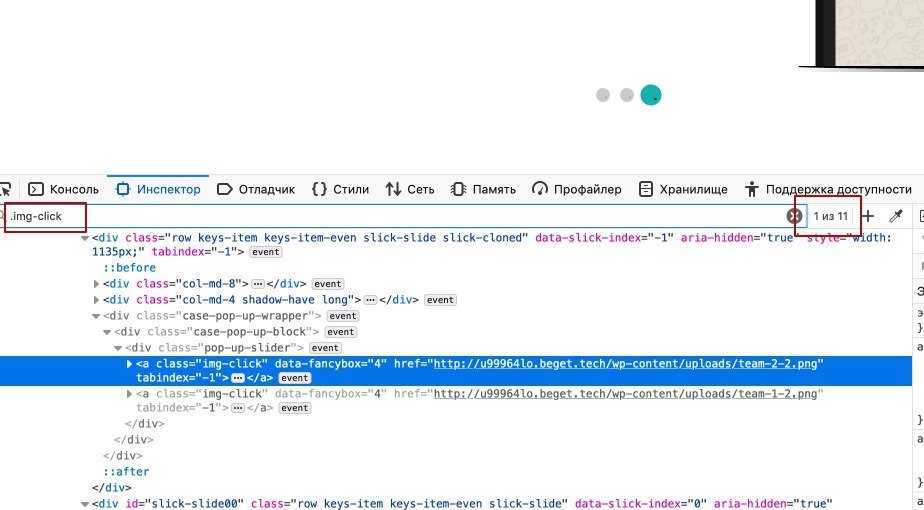Show event badge for col-md-4 div
The image size is (924, 510).
click(x=440, y=300)
